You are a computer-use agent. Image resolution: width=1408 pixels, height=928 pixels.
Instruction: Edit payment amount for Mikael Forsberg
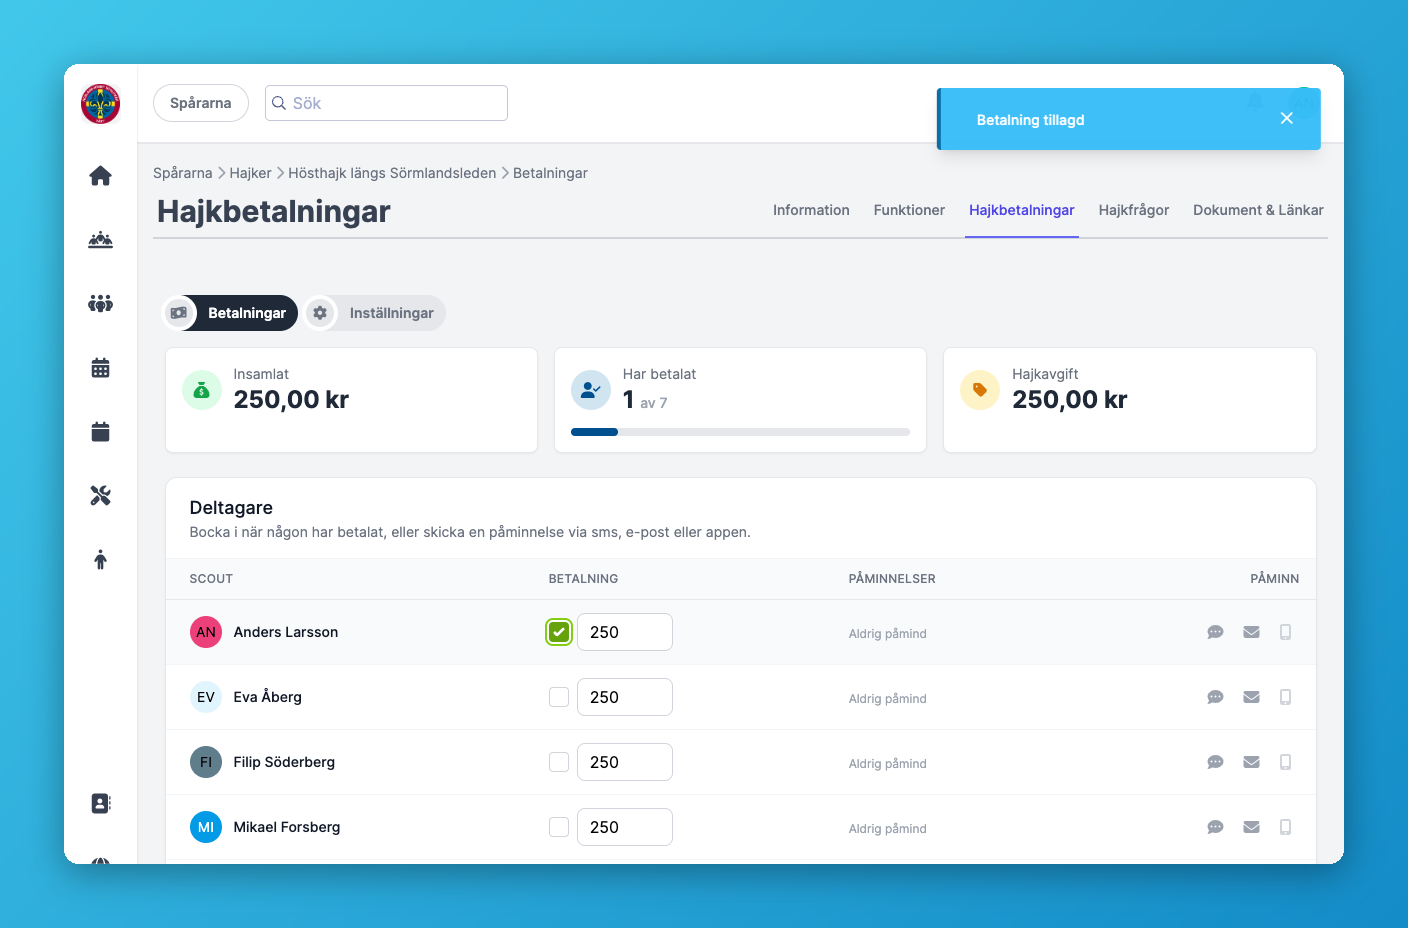tap(625, 827)
